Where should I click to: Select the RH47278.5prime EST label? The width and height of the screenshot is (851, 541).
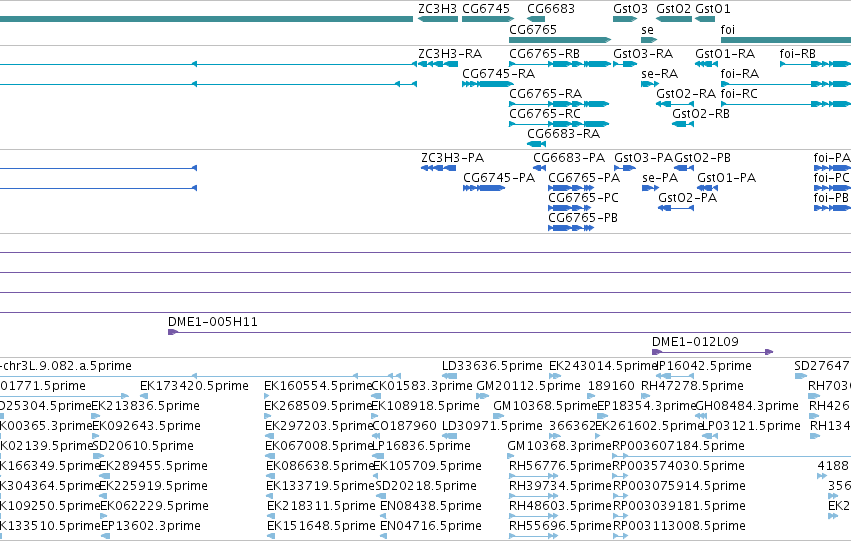click(x=693, y=386)
